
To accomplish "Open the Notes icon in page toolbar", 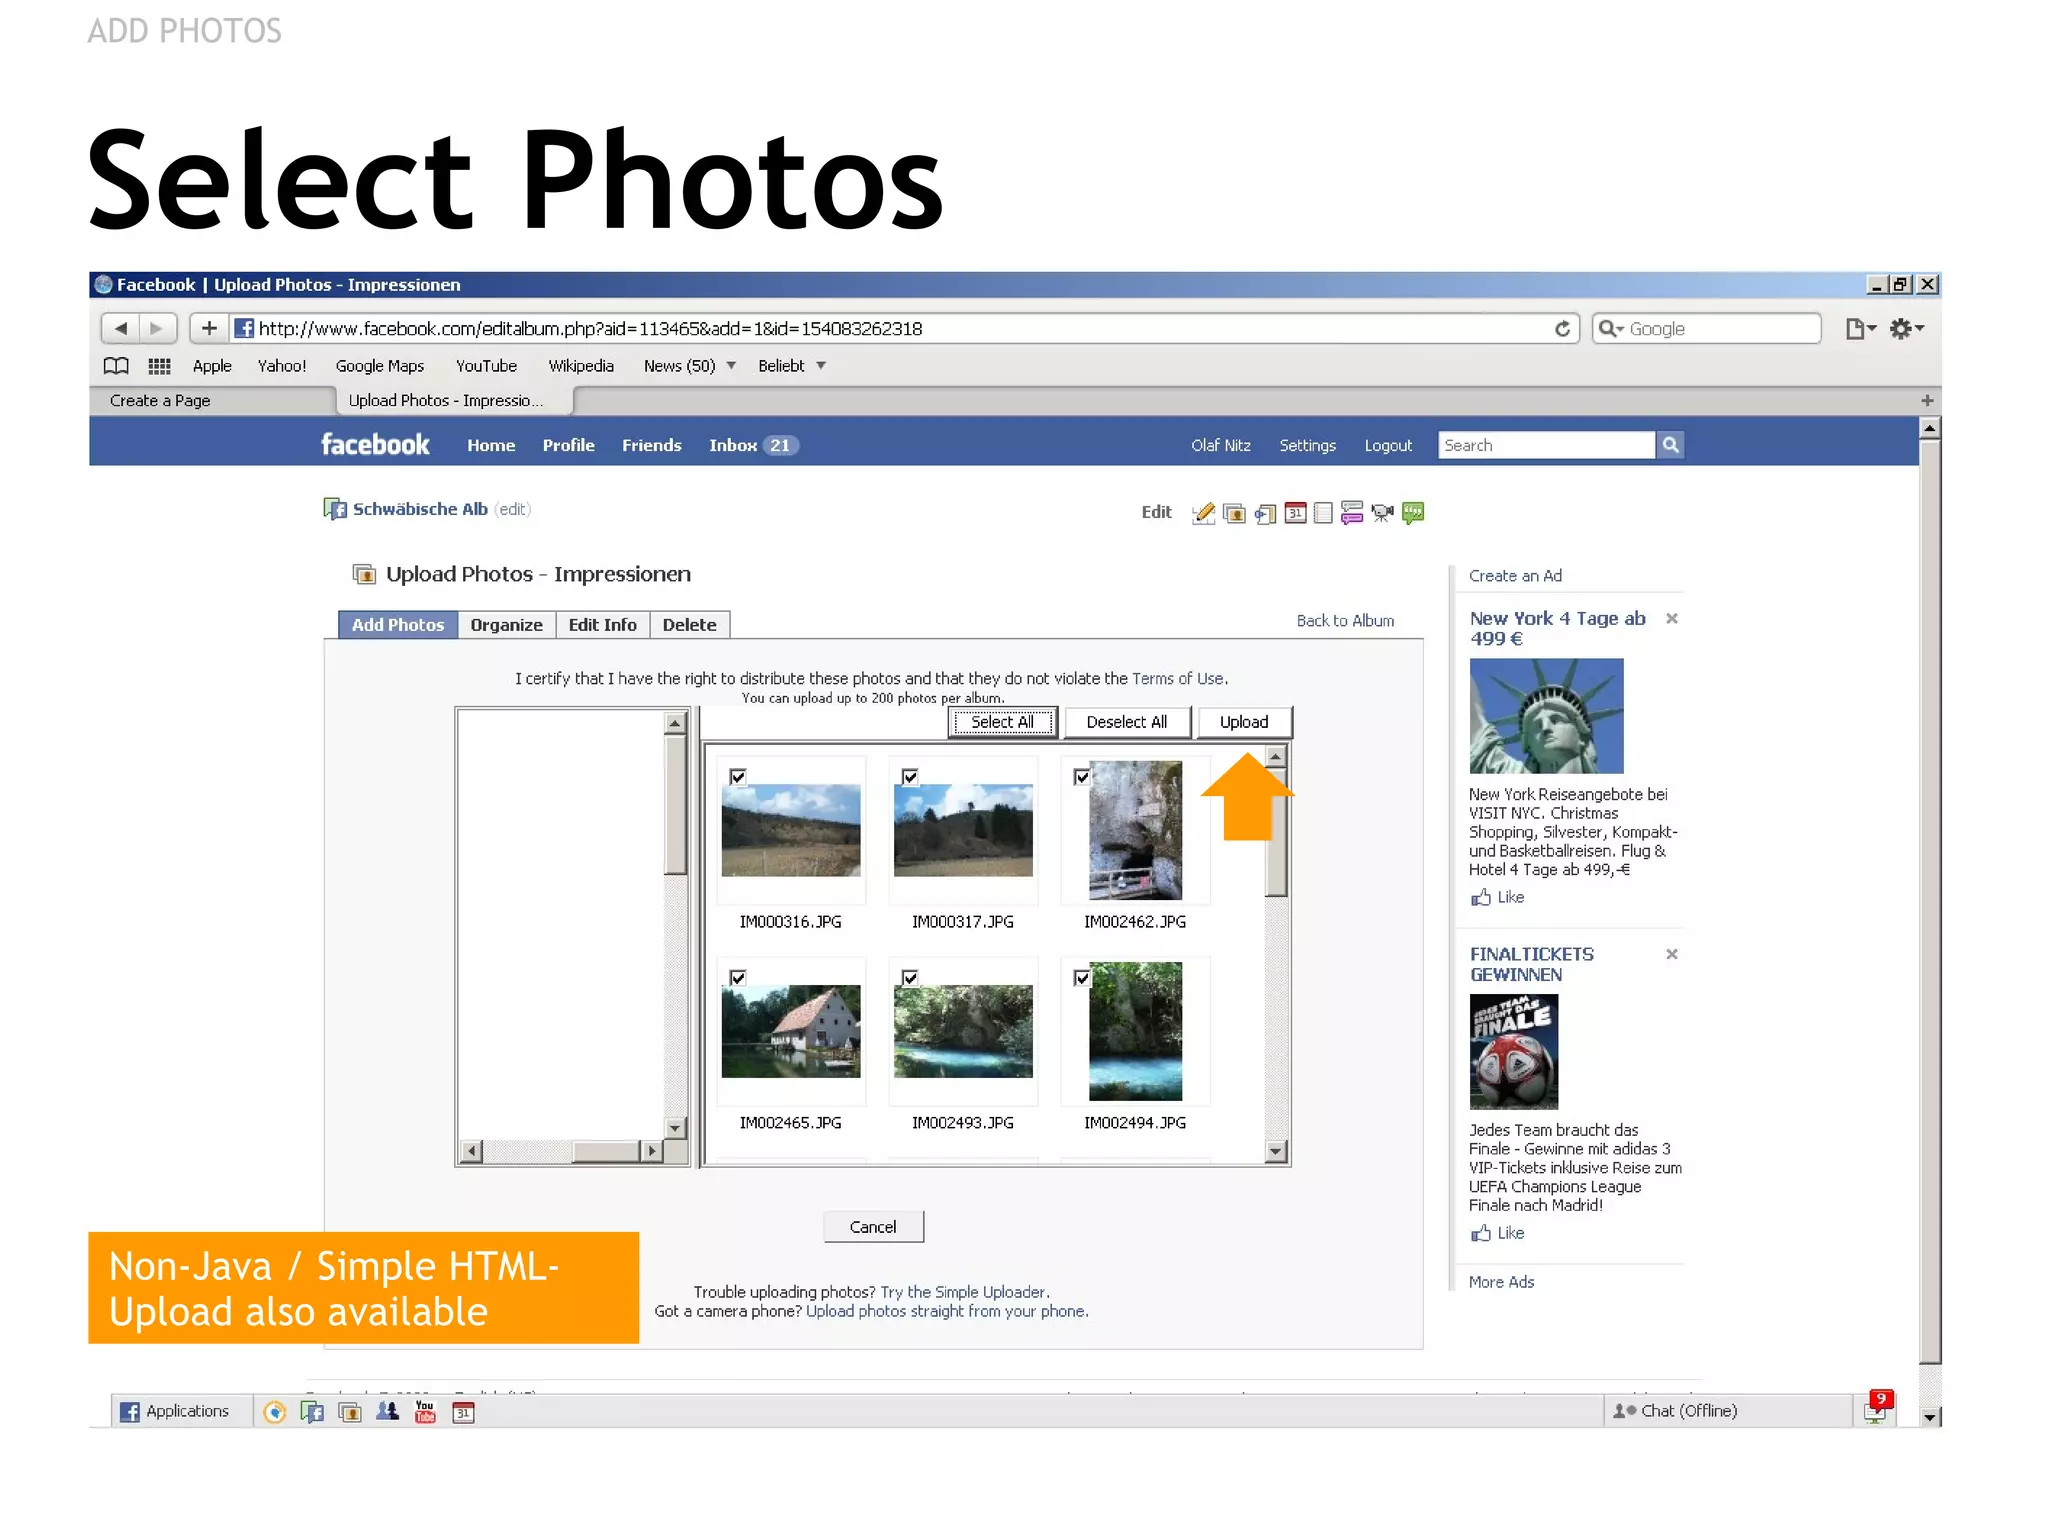I will pos(1323,513).
